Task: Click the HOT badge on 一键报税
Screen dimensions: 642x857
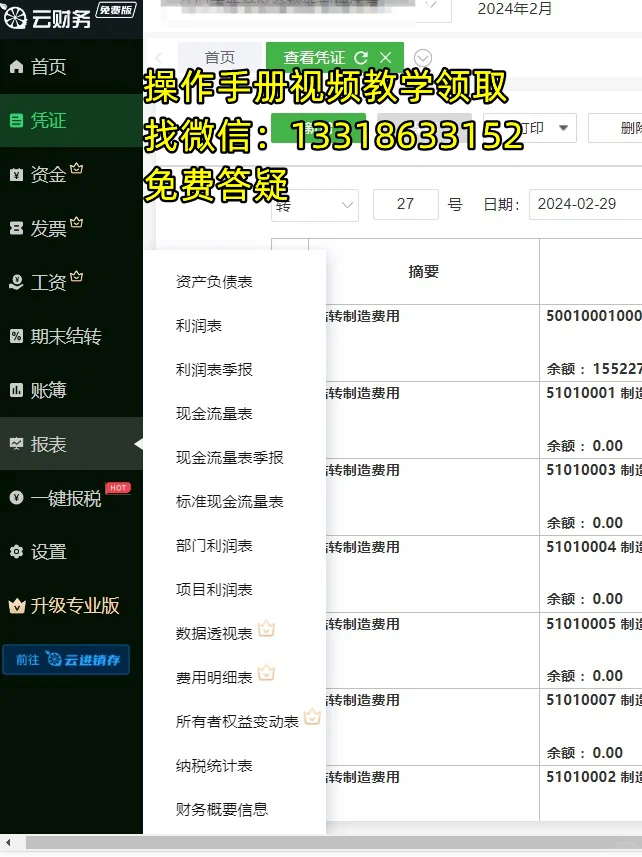Action: pos(118,488)
